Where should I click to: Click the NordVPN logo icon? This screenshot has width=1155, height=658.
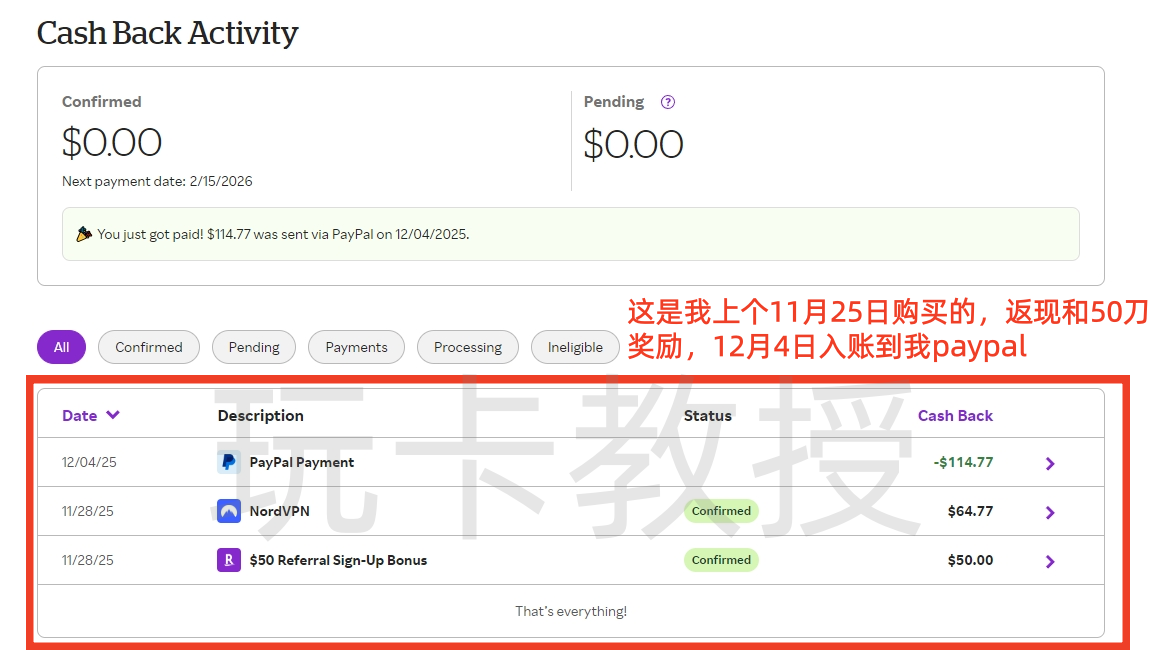(229, 511)
